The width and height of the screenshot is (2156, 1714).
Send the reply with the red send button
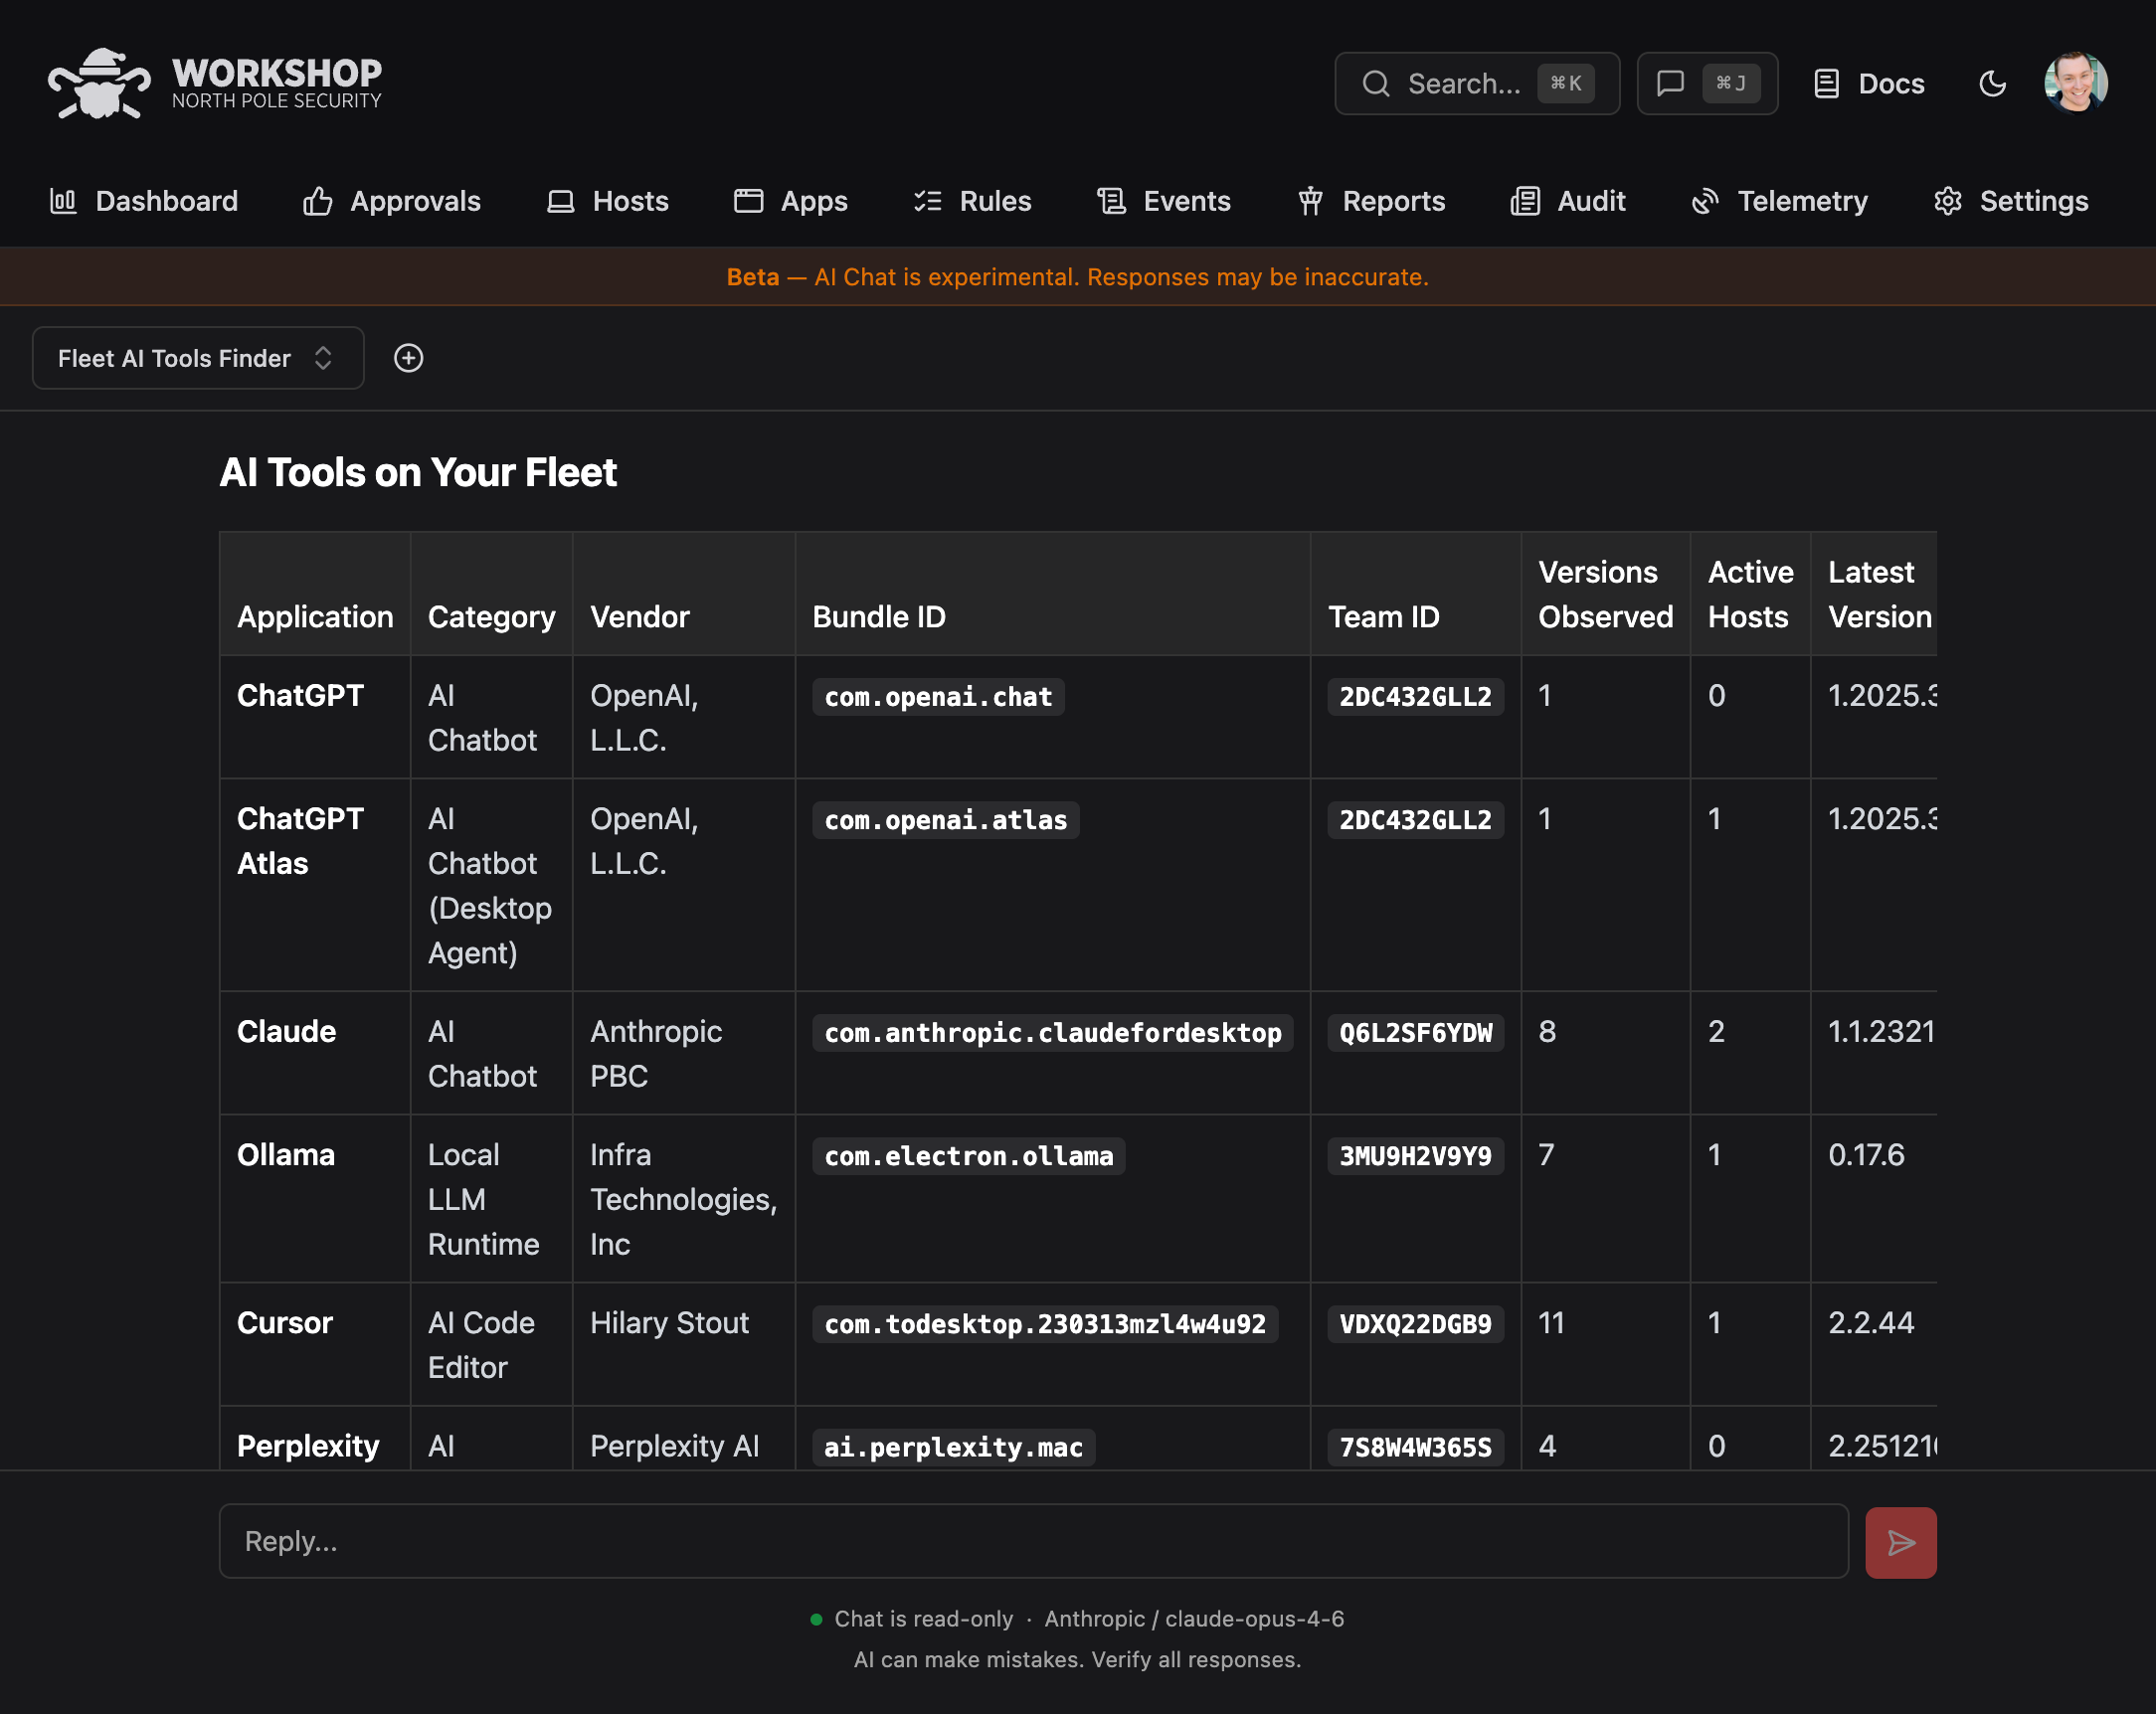click(x=1900, y=1542)
